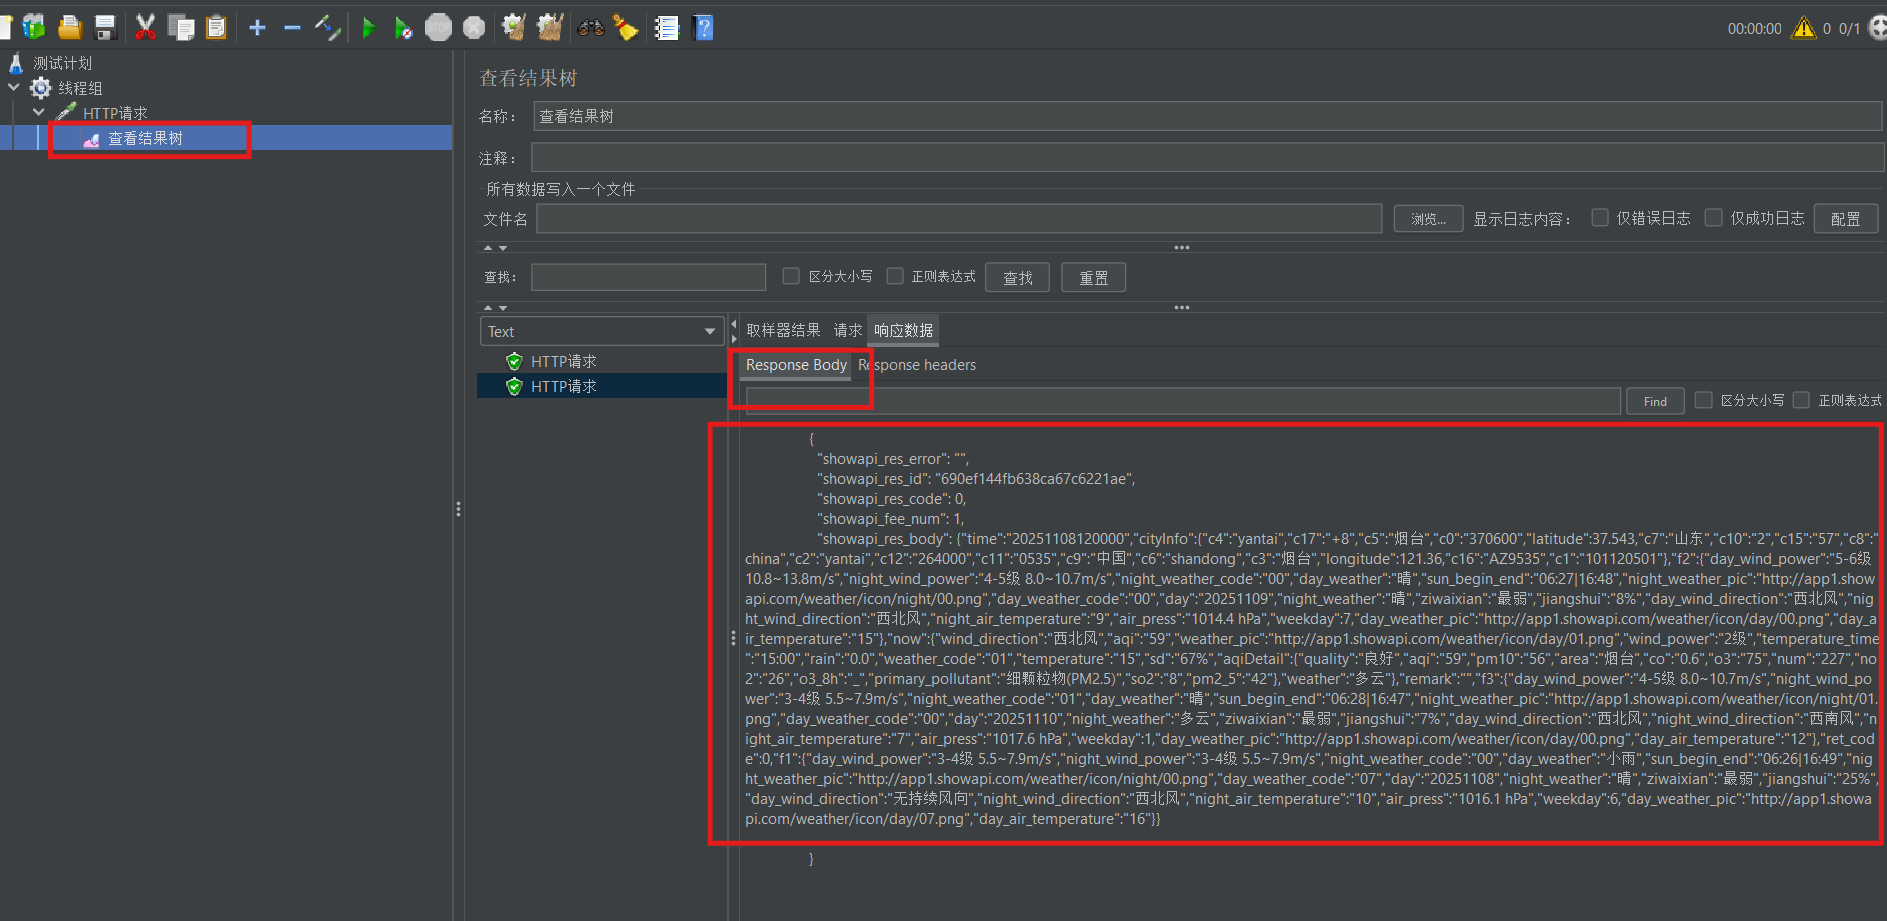The height and width of the screenshot is (921, 1887).
Task: Collapse all tree nodes with minus icon
Action: pos(292,27)
